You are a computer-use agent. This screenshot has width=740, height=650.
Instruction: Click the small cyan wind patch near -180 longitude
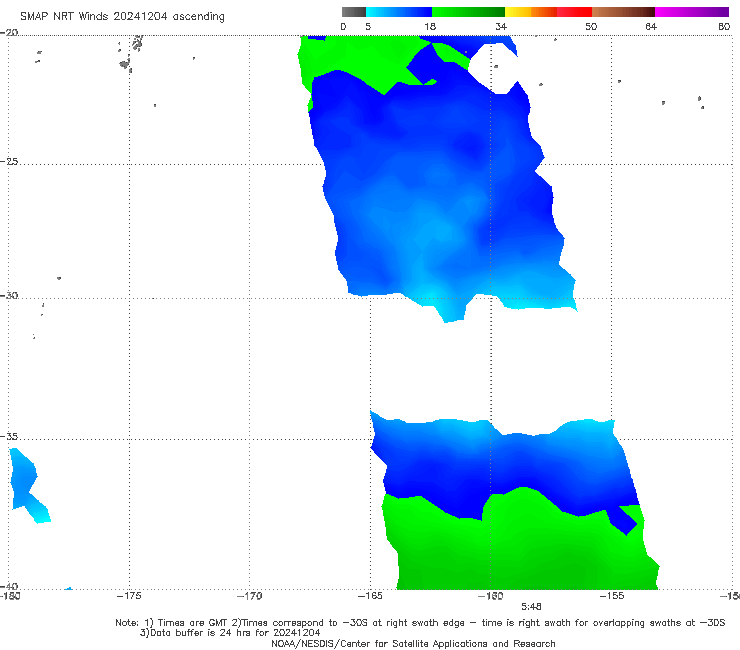coord(29,485)
